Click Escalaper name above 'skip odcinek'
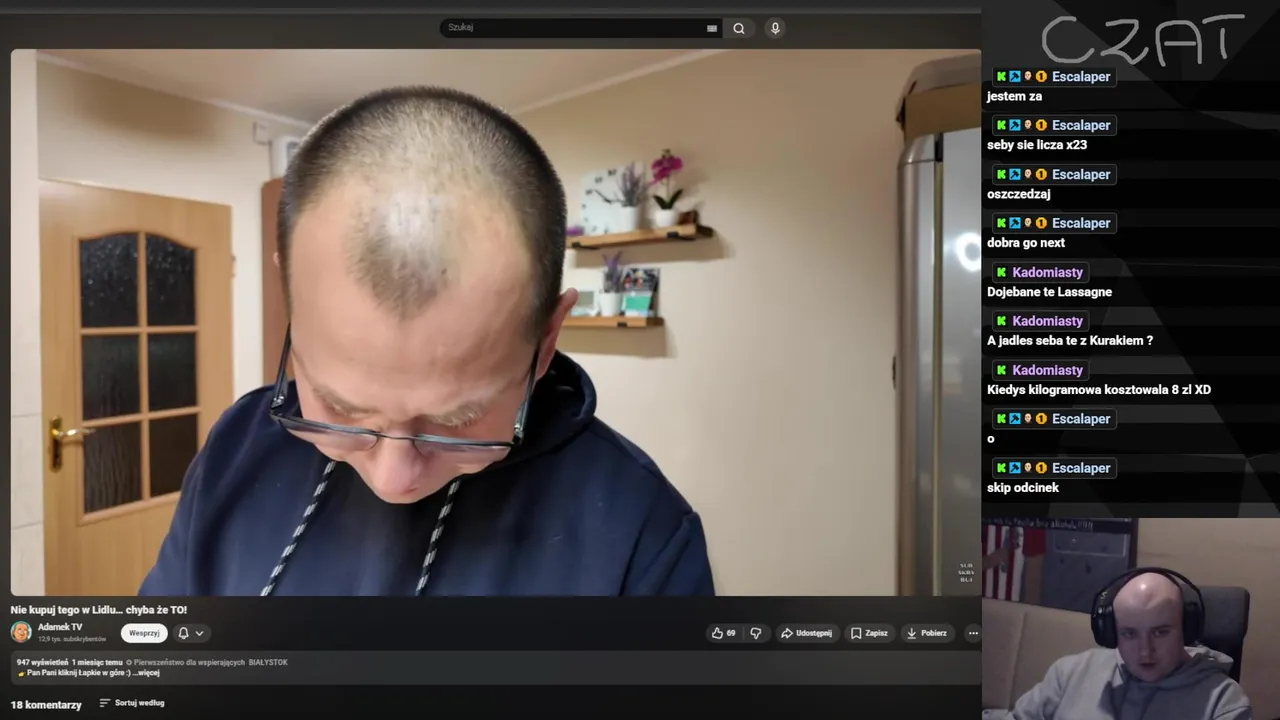 pyautogui.click(x=1081, y=468)
